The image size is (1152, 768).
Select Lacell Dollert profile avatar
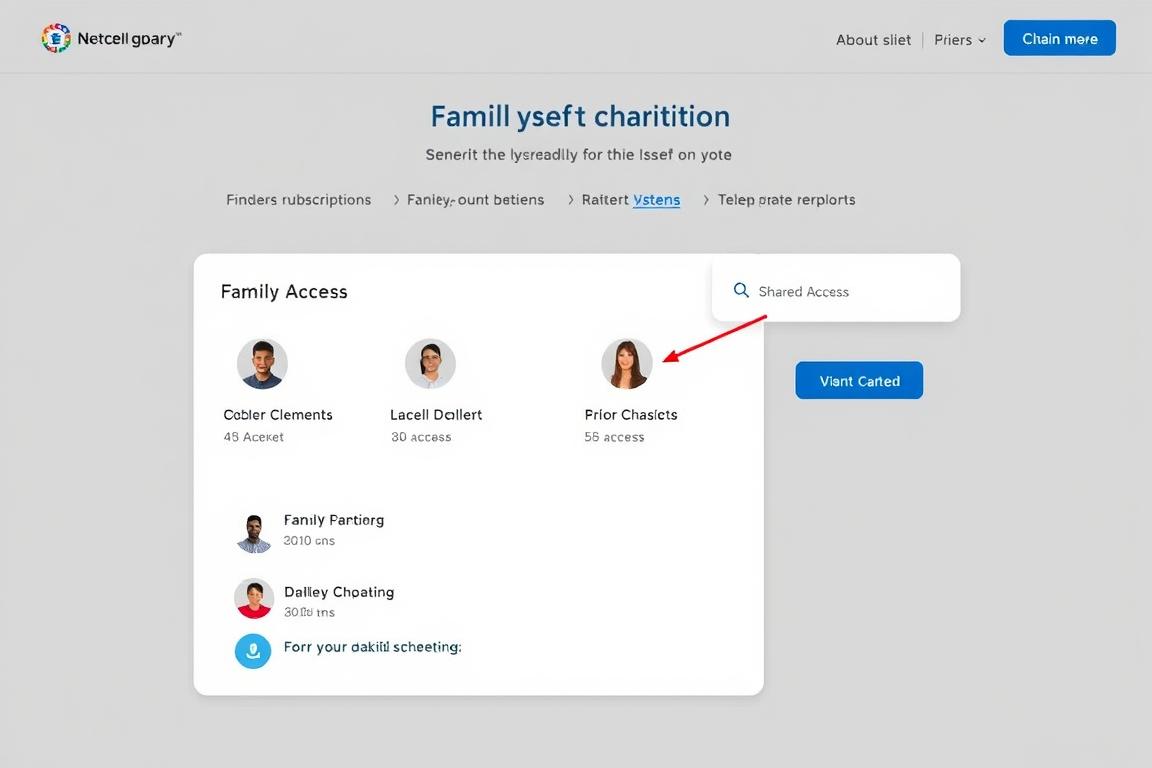(x=430, y=363)
